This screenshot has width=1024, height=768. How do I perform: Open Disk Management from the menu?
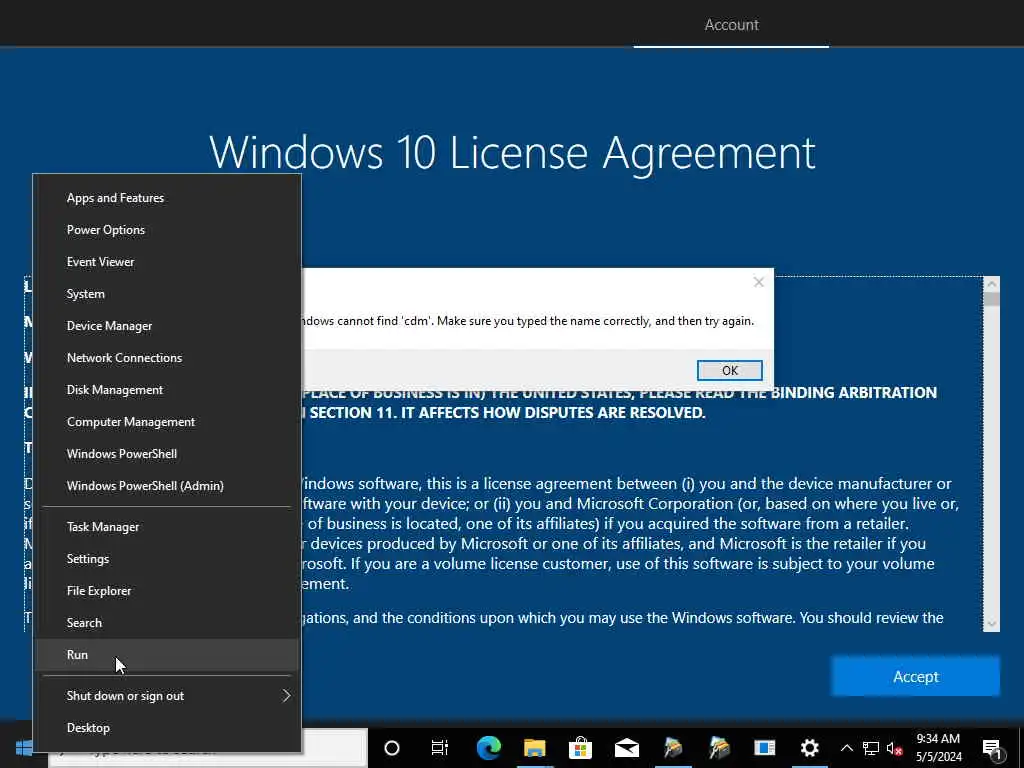(167, 390)
